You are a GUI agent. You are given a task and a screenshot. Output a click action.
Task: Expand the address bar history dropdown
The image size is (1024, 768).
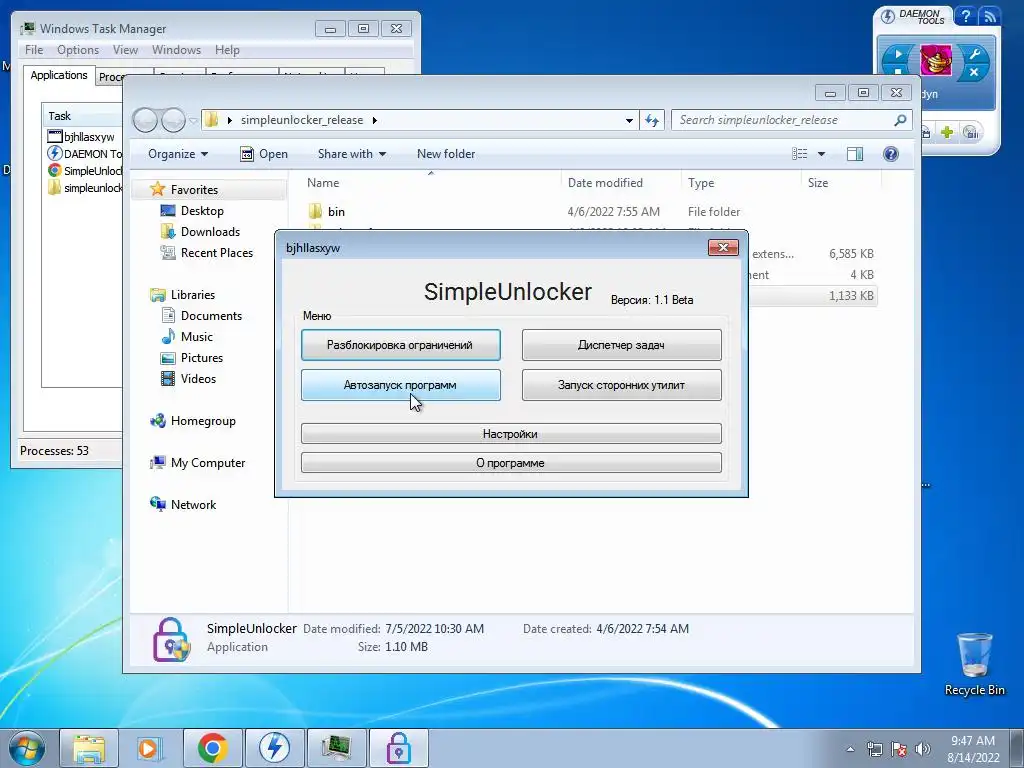(x=629, y=120)
